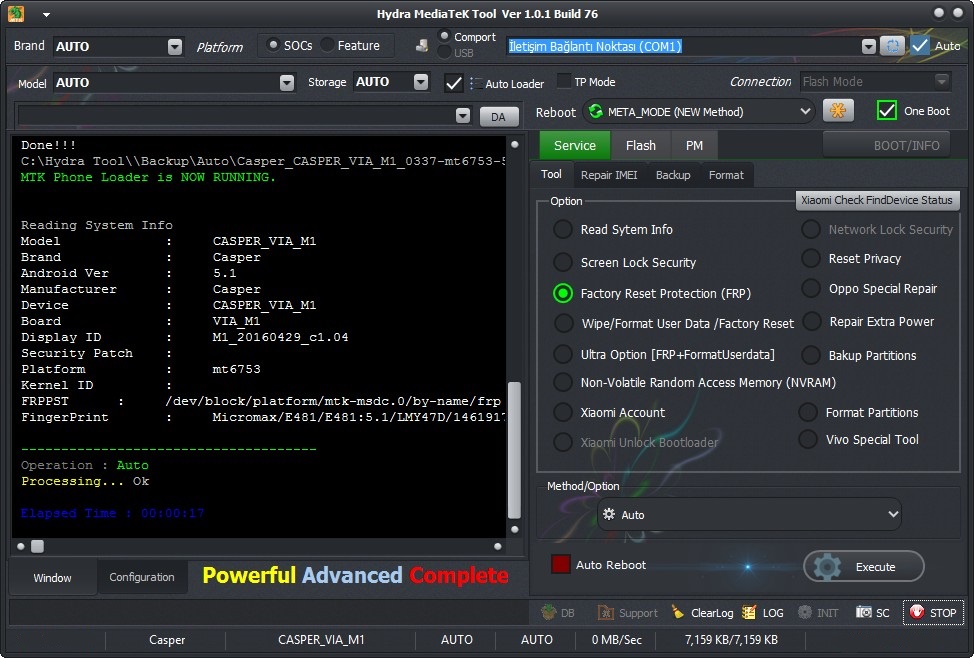Open the Tool sub-tab
This screenshot has height=658, width=974.
551,175
